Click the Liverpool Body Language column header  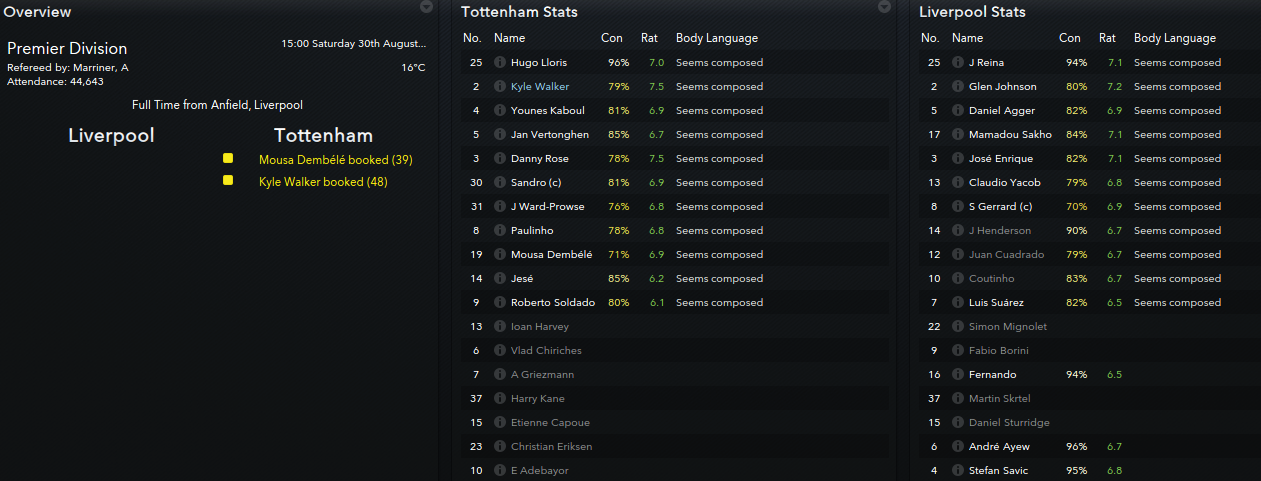pos(1175,38)
